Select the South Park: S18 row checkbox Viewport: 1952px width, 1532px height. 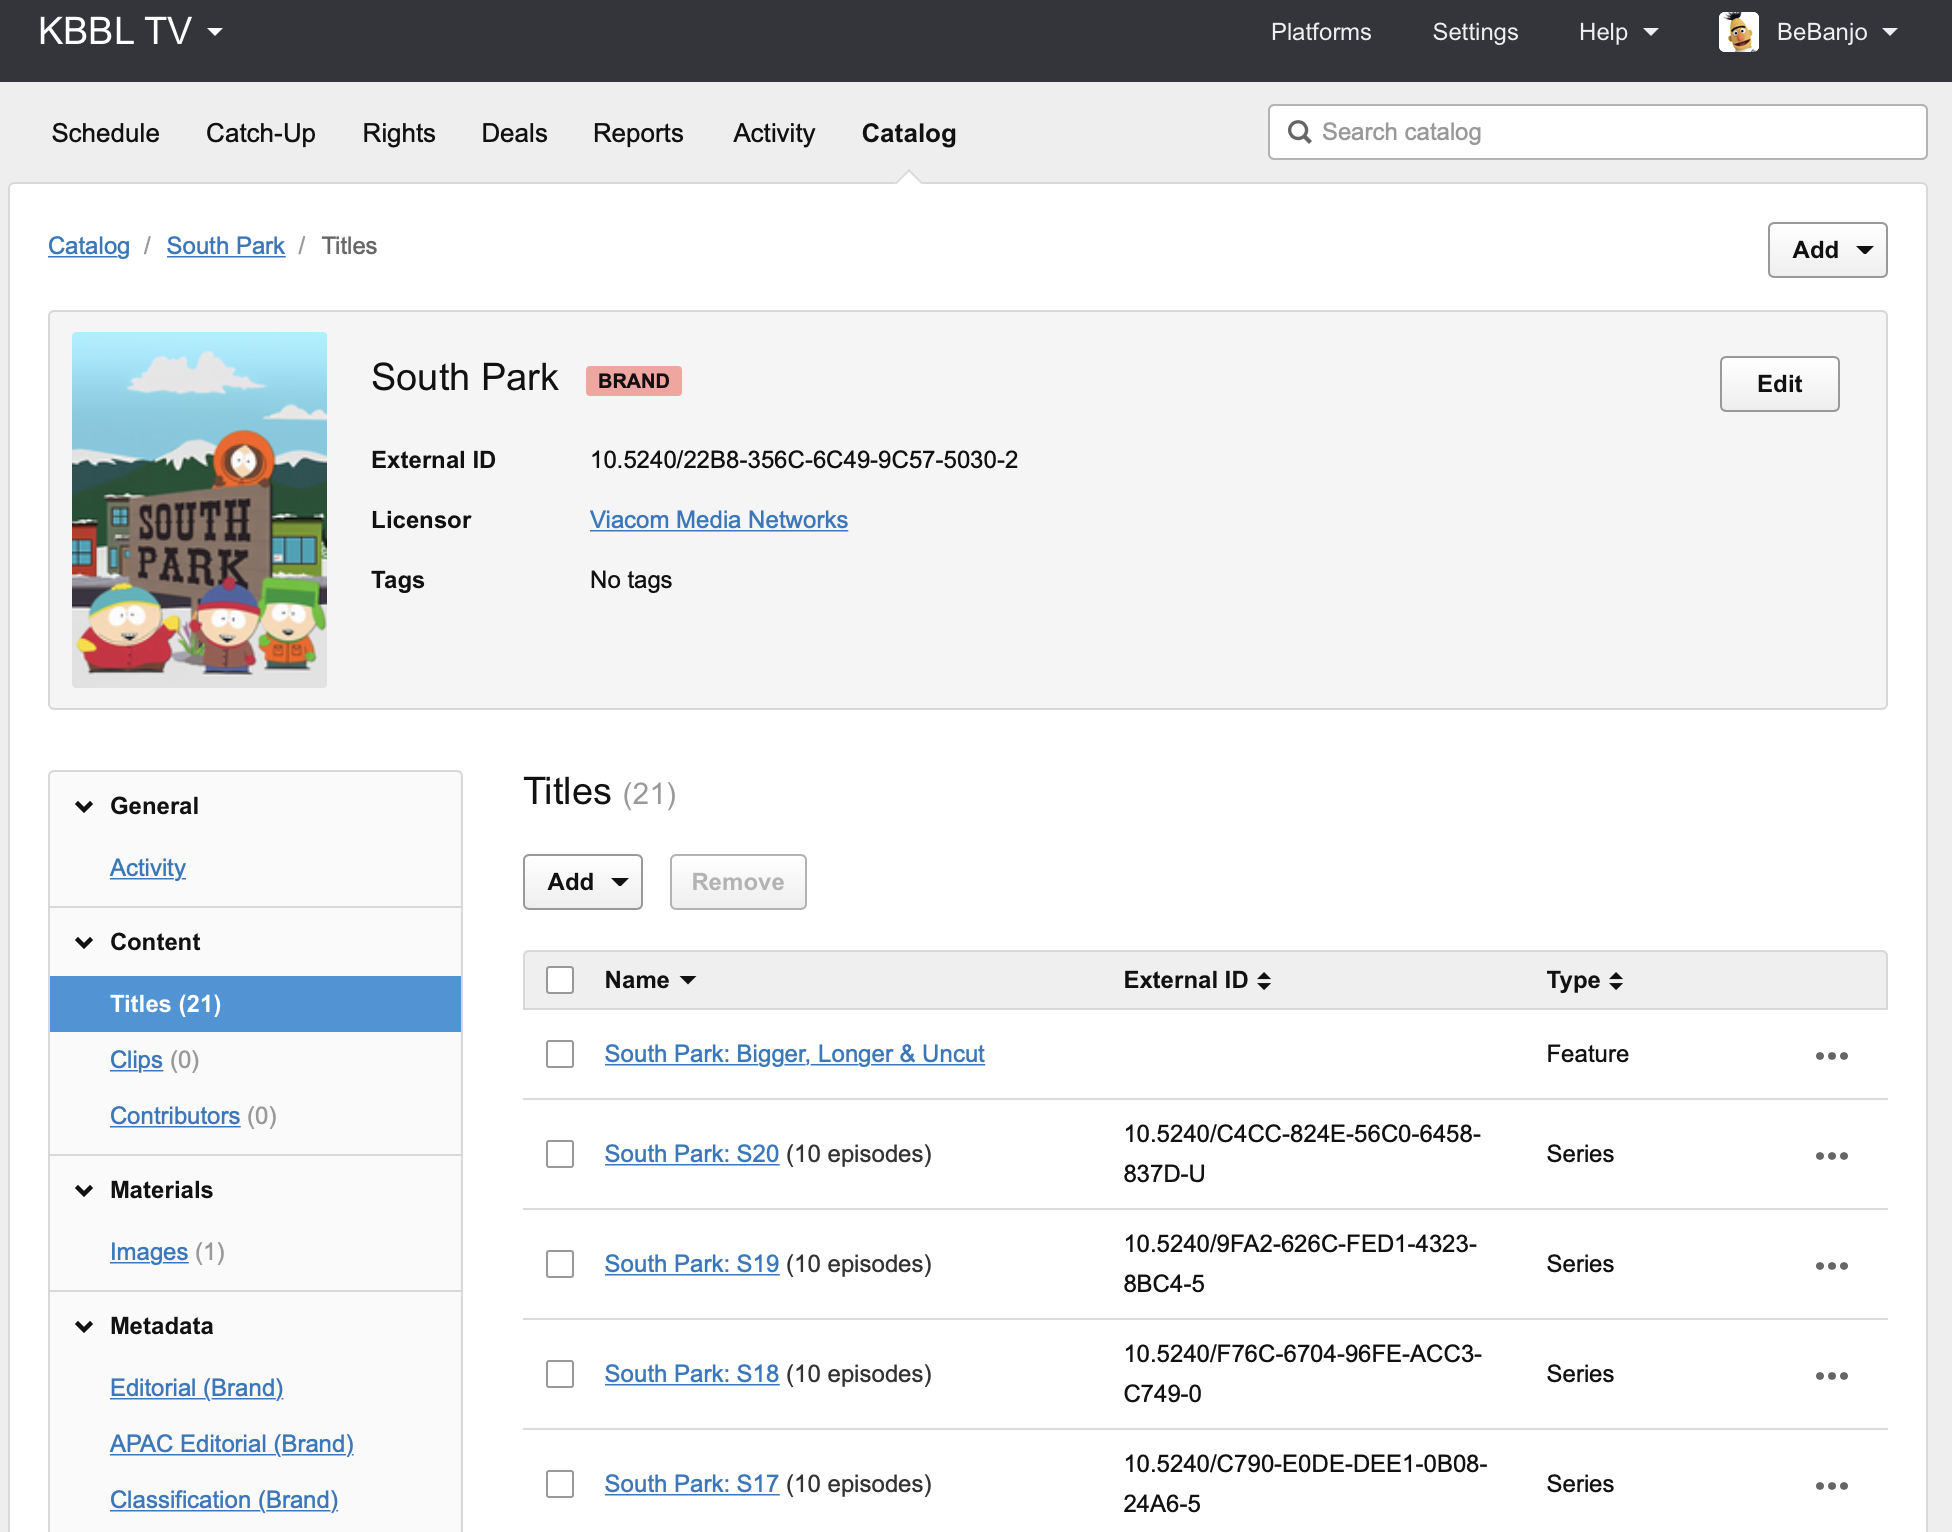coord(560,1374)
